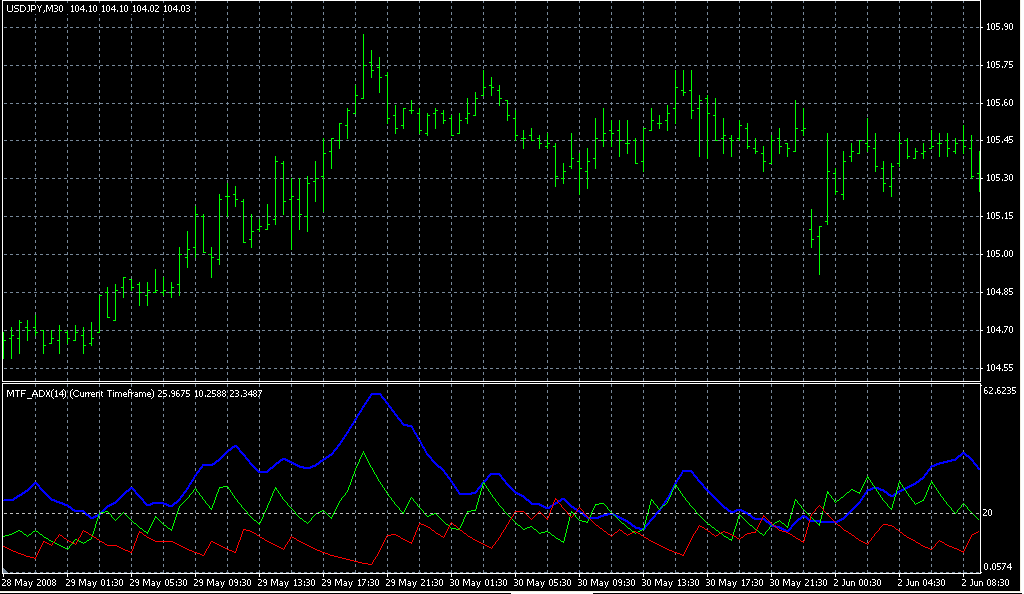Click the 105.90 price scale label
This screenshot has width=1024, height=594.
[999, 27]
